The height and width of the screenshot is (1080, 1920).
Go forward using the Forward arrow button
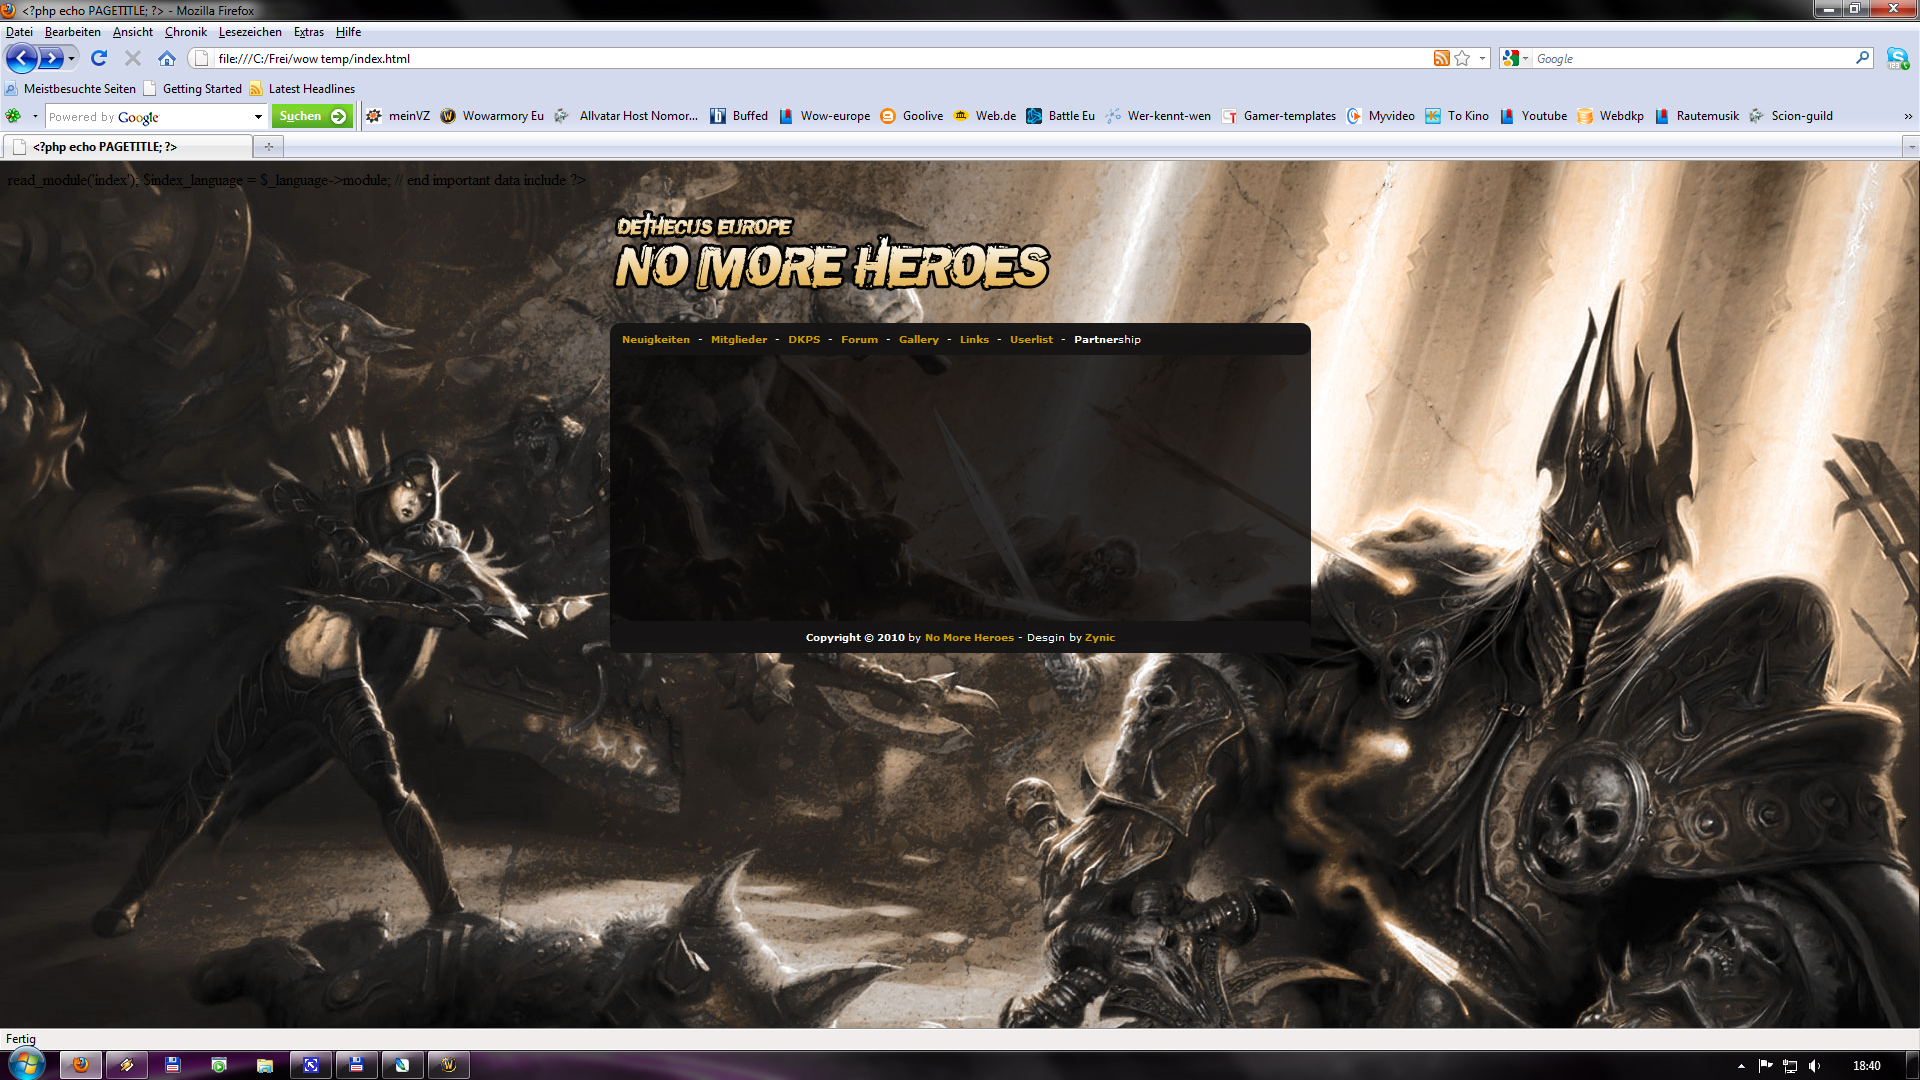pyautogui.click(x=51, y=58)
